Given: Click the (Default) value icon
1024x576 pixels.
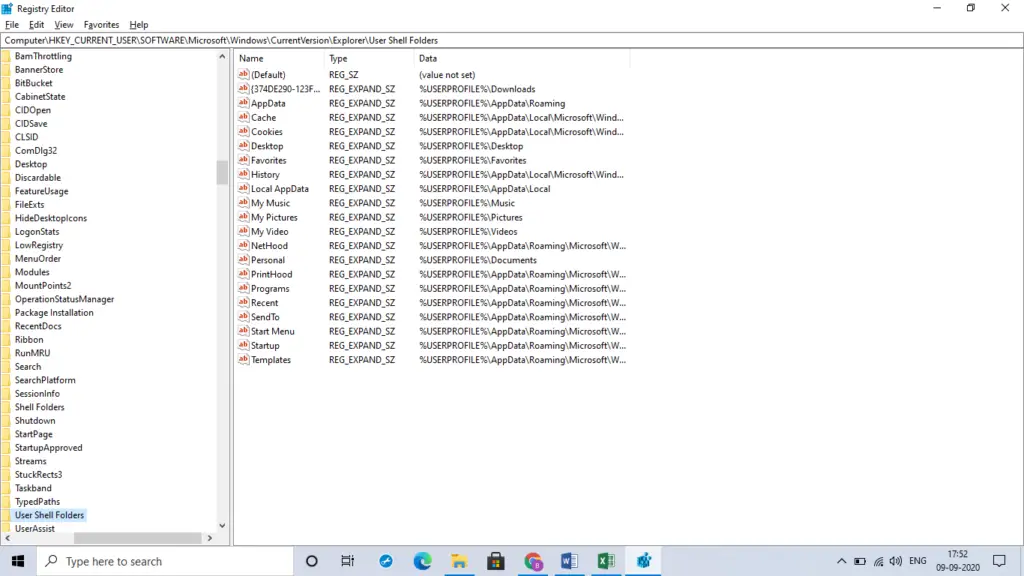Looking at the screenshot, I should 243,74.
